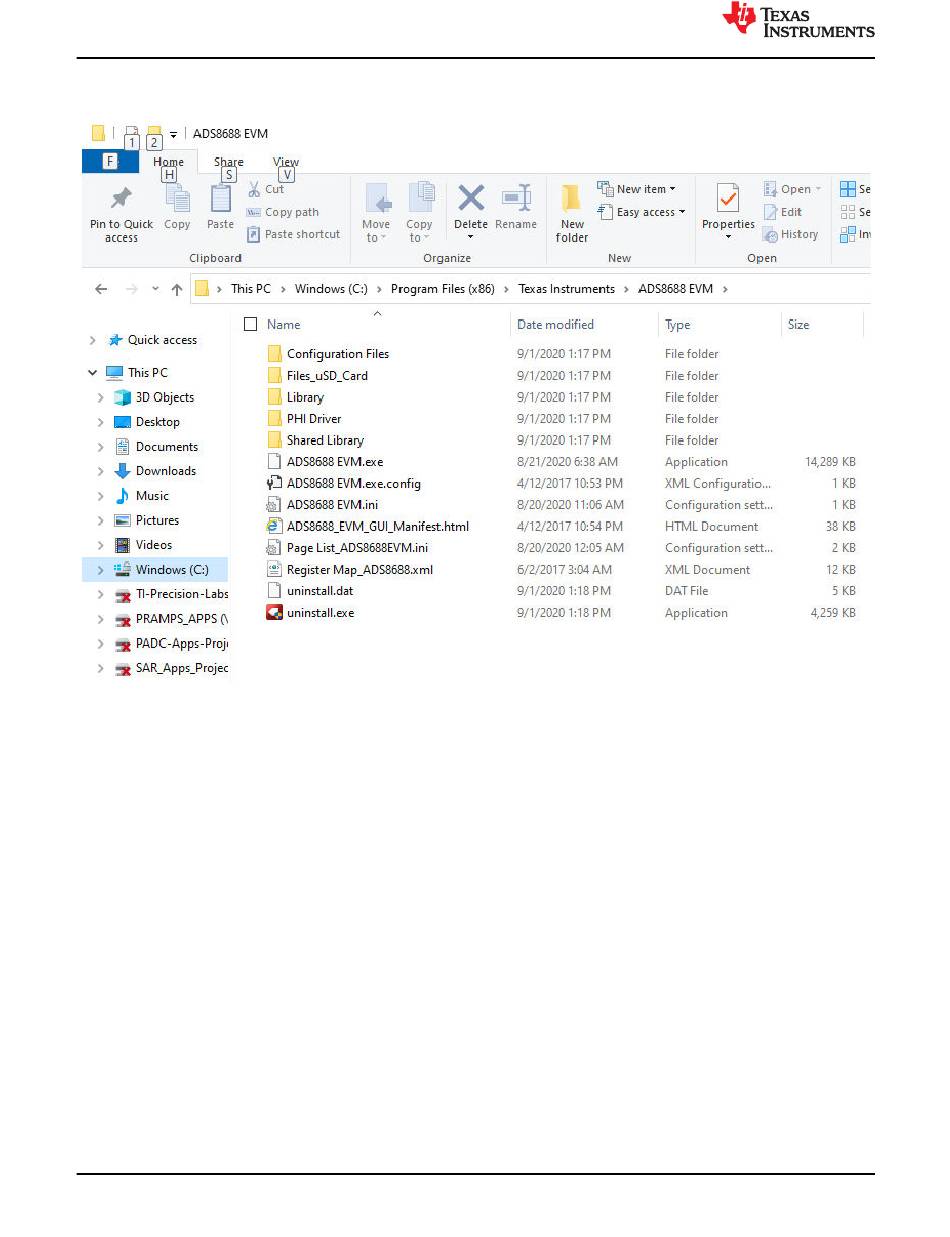This screenshot has width=950, height=1237.
Task: Click the PHI Driver folder icon
Action: 274,419
